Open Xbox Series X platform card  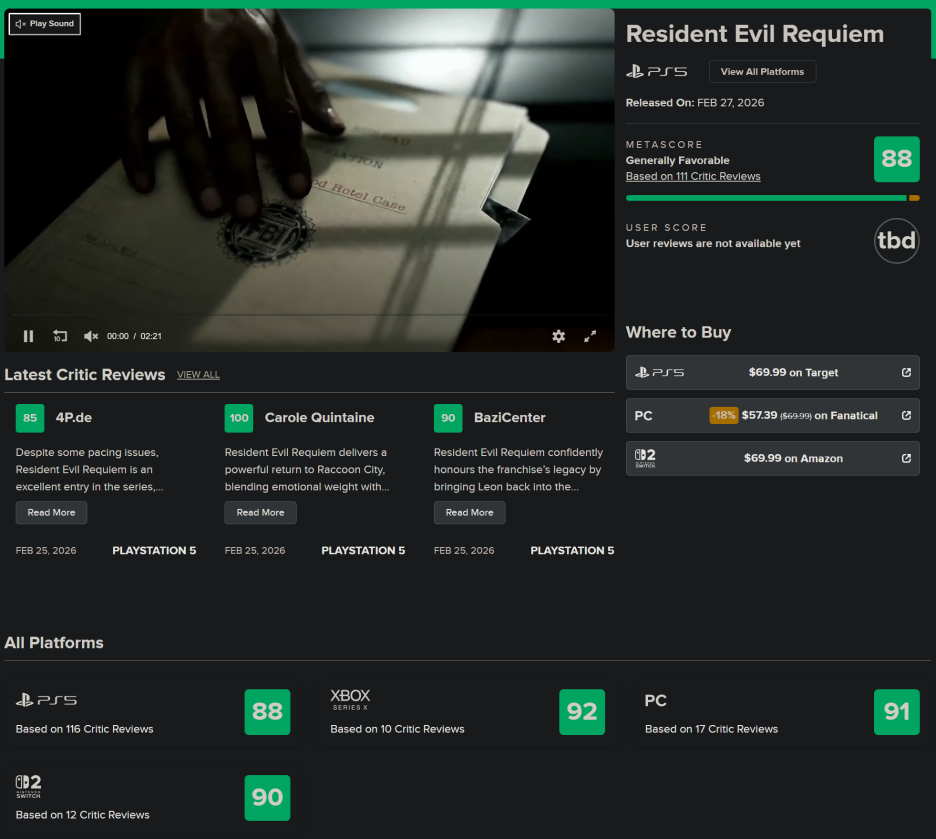click(x=467, y=712)
